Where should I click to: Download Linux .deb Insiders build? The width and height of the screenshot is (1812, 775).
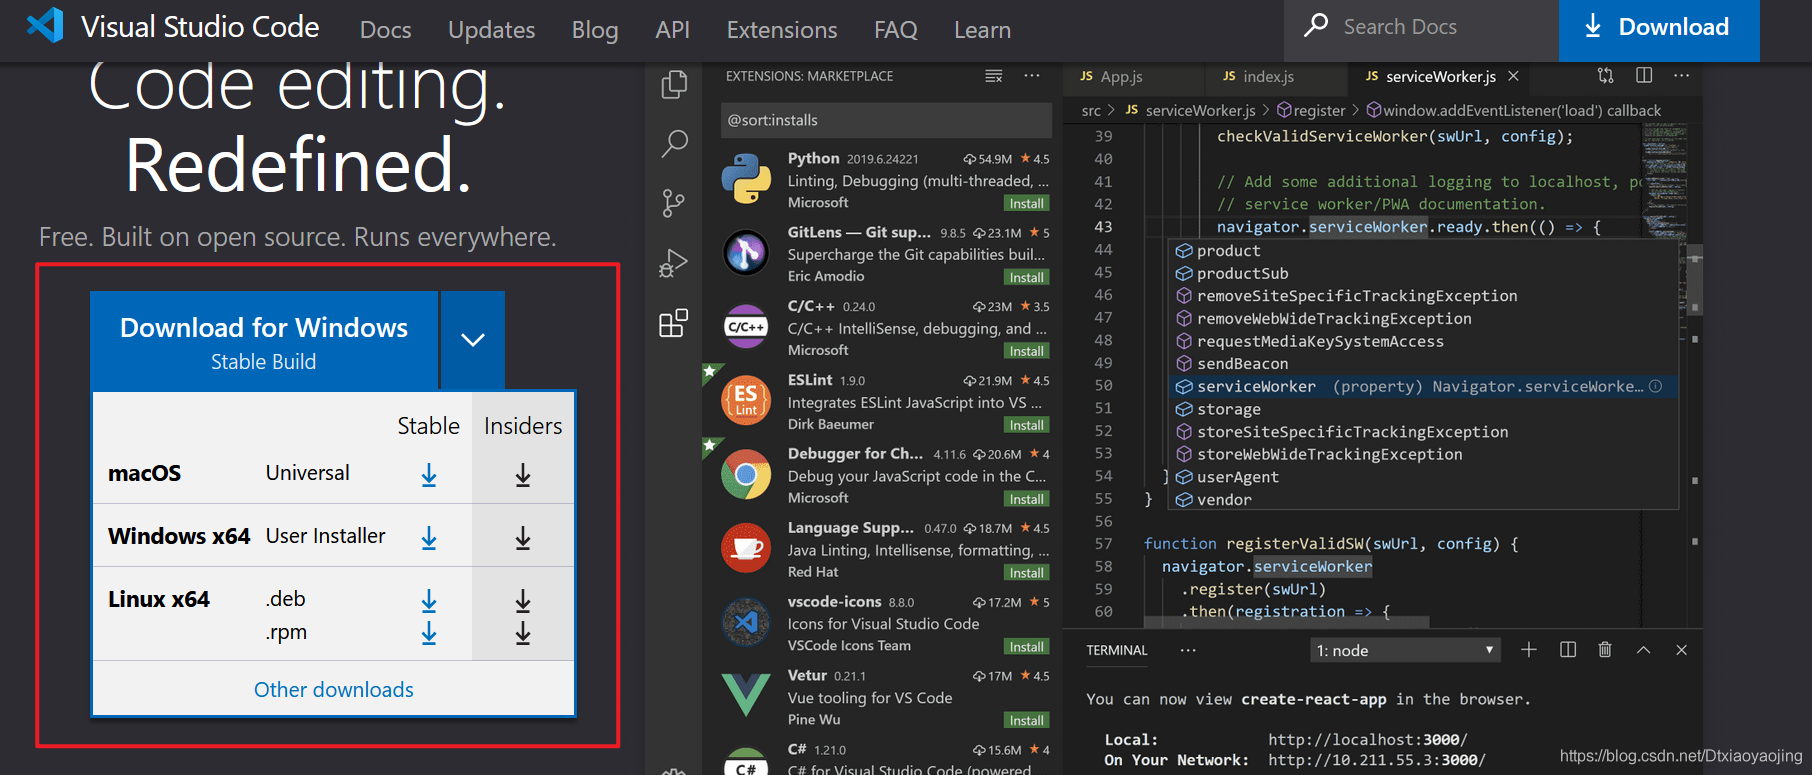tap(523, 600)
